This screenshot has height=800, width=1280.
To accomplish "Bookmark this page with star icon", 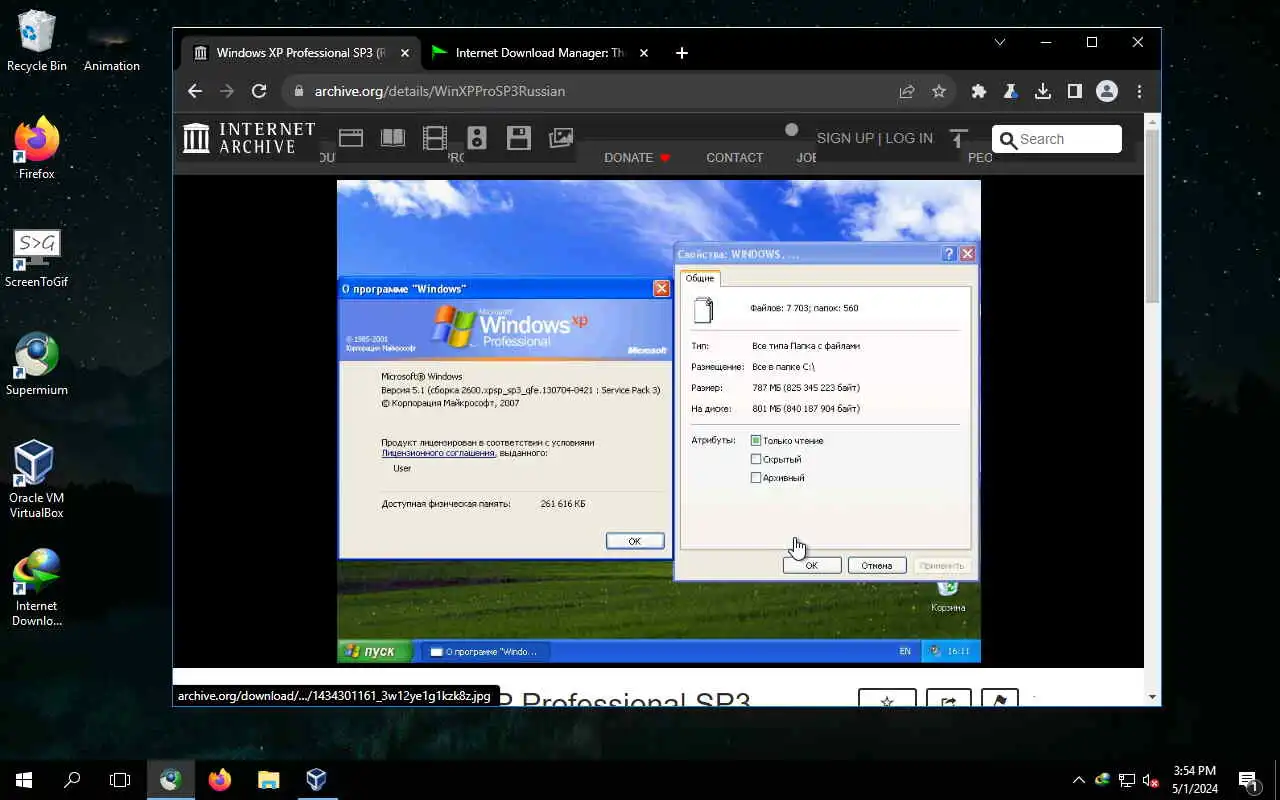I will 939,91.
